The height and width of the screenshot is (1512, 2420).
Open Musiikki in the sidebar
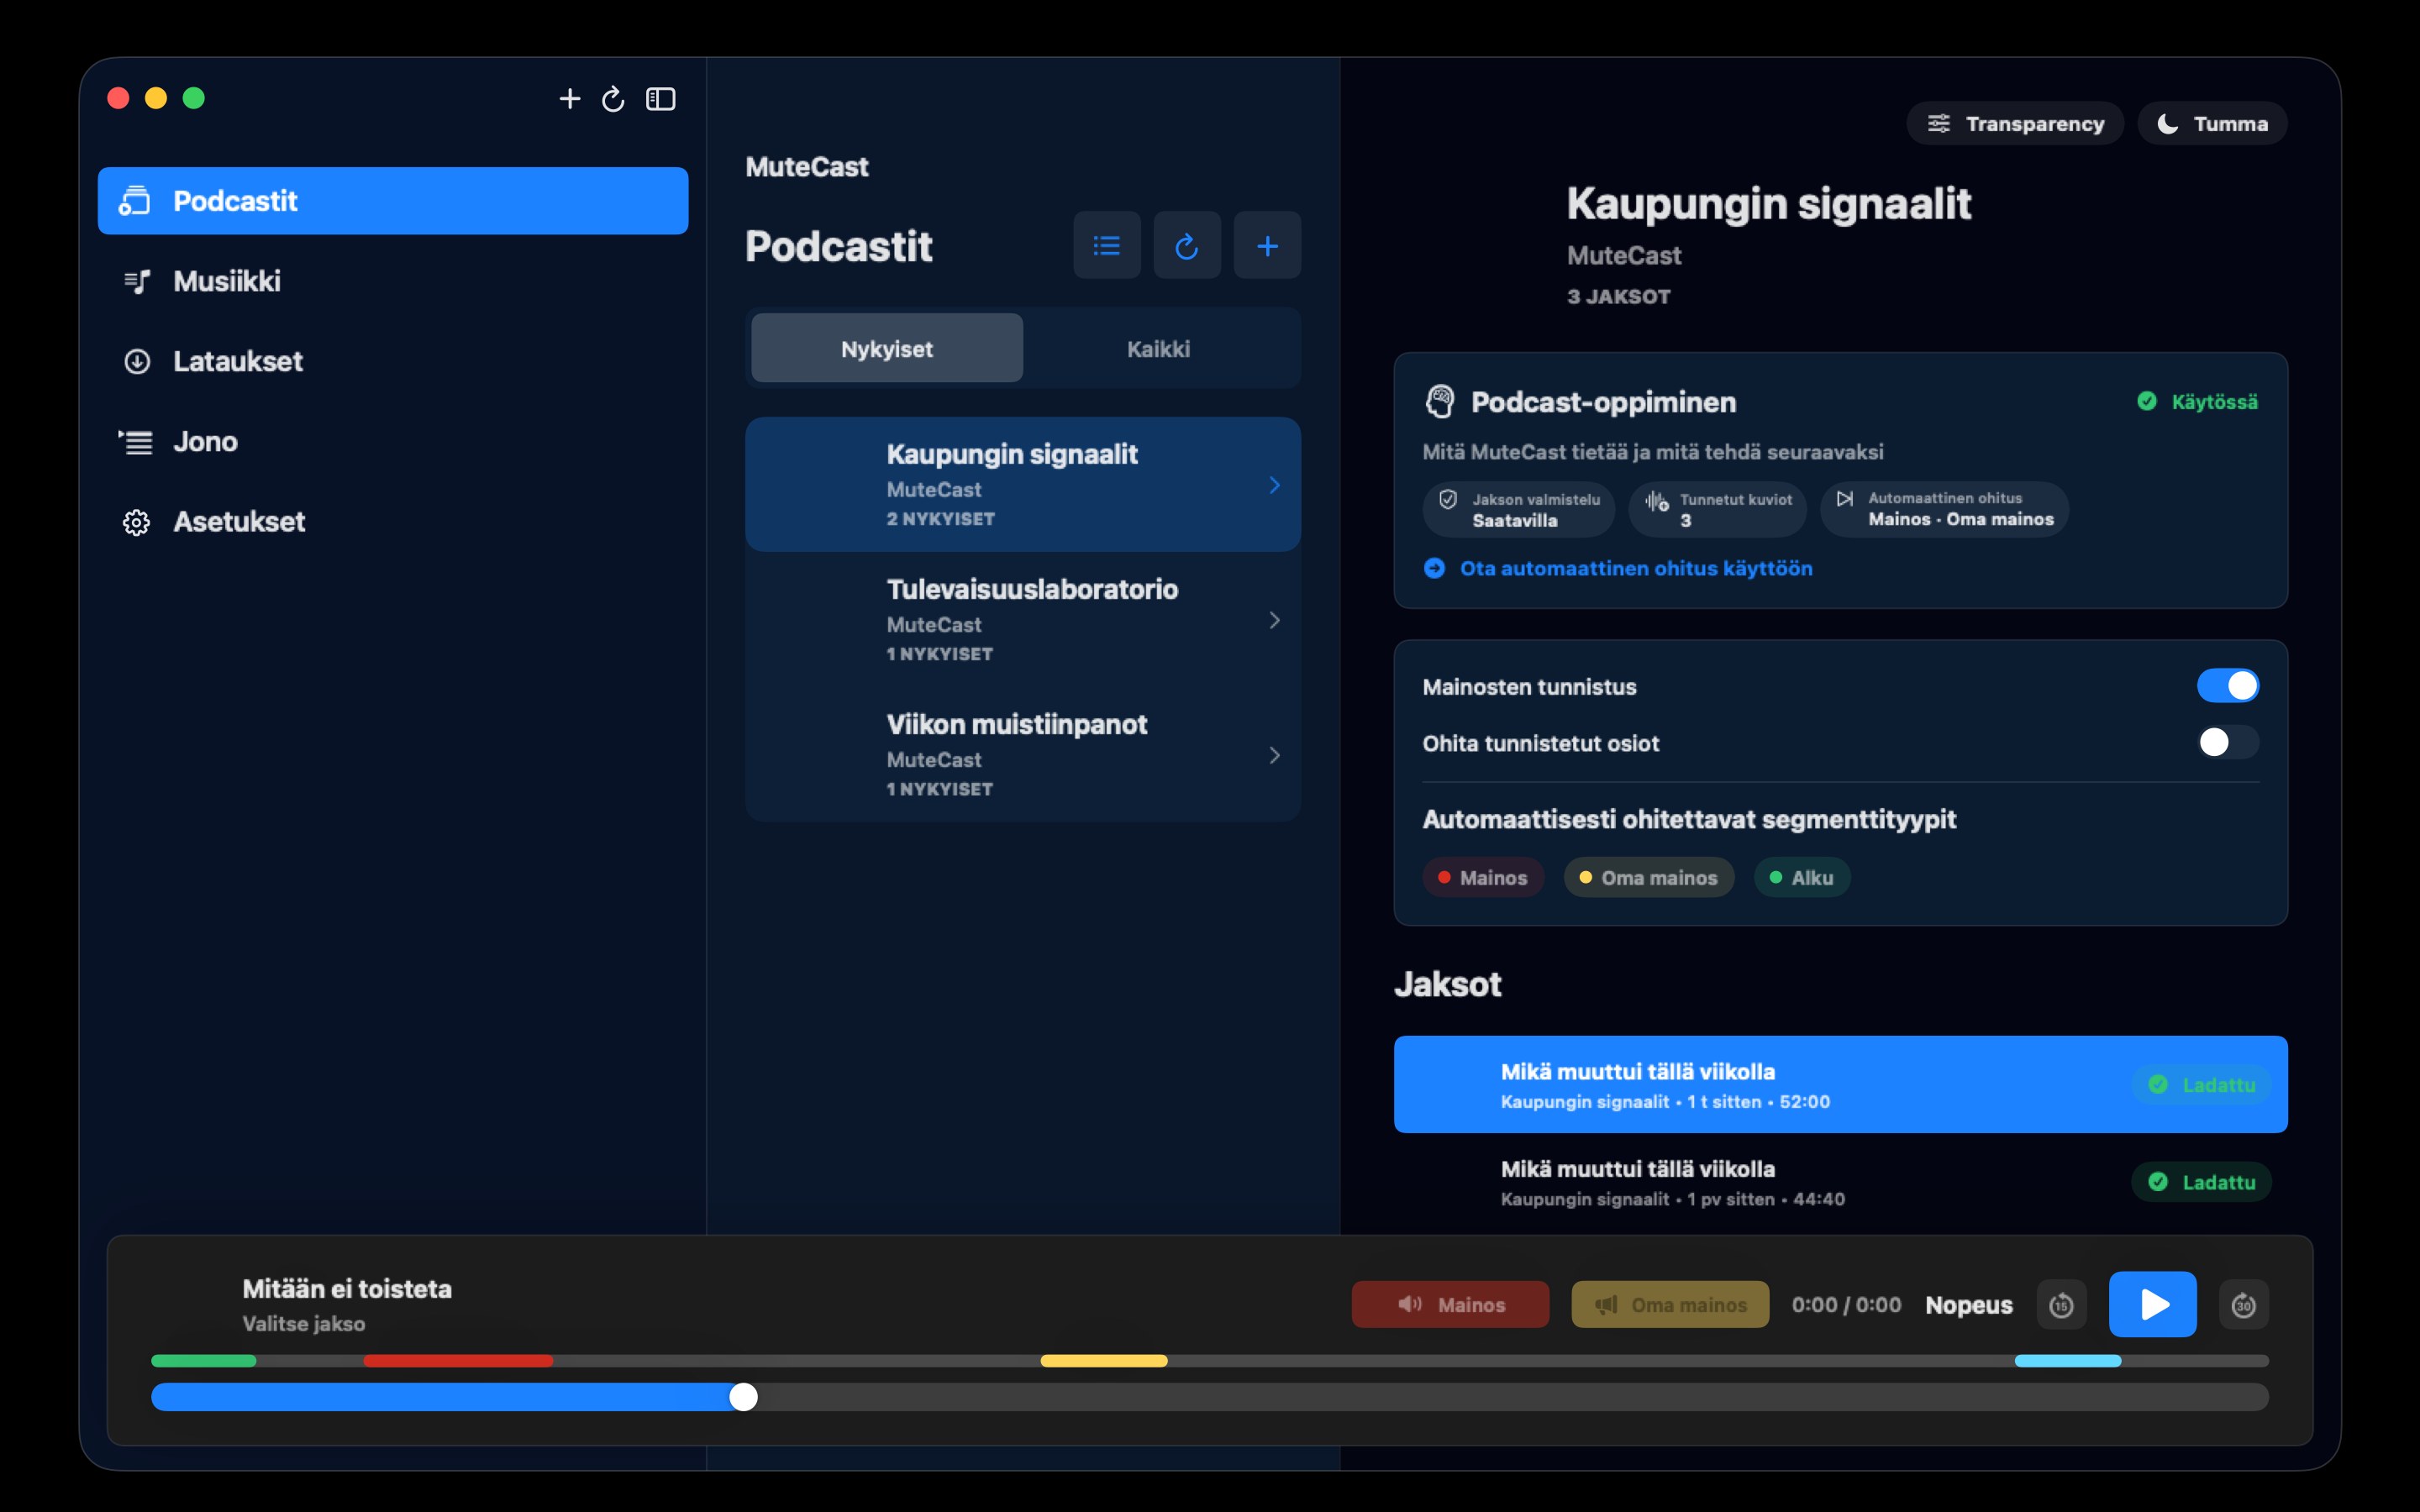(x=393, y=281)
